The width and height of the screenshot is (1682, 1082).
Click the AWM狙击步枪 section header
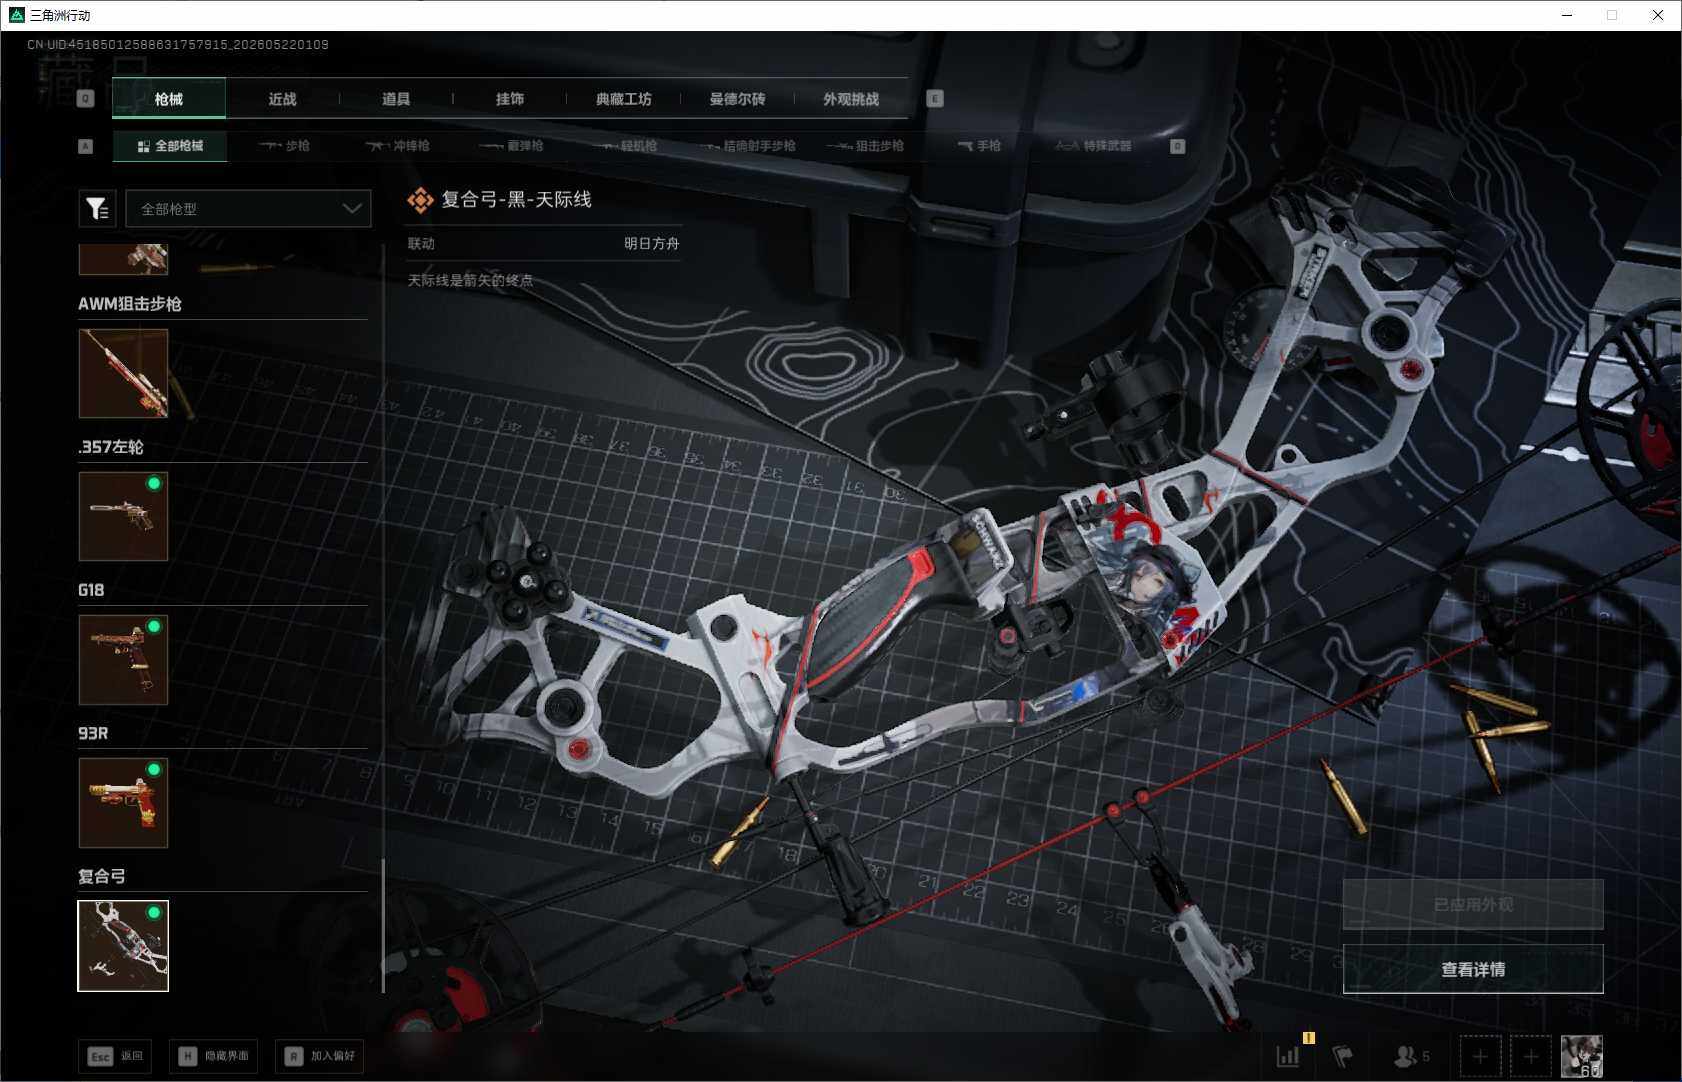coord(130,304)
